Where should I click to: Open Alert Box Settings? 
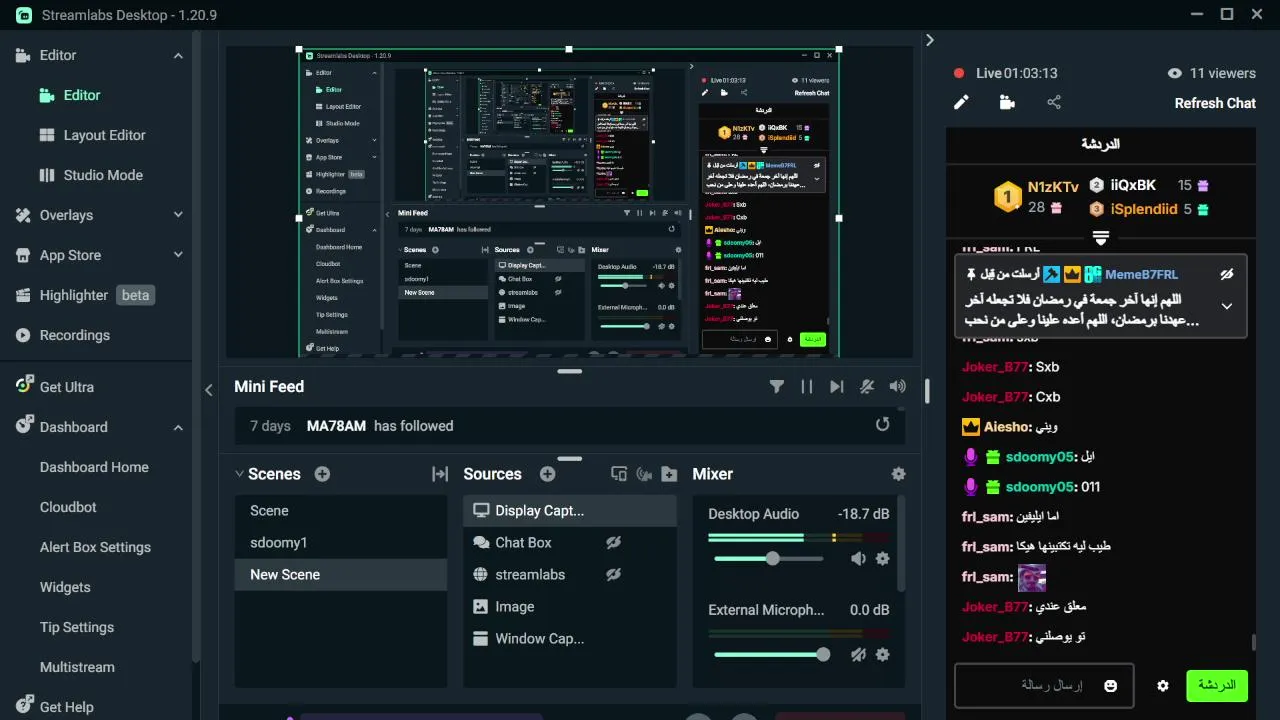point(95,547)
